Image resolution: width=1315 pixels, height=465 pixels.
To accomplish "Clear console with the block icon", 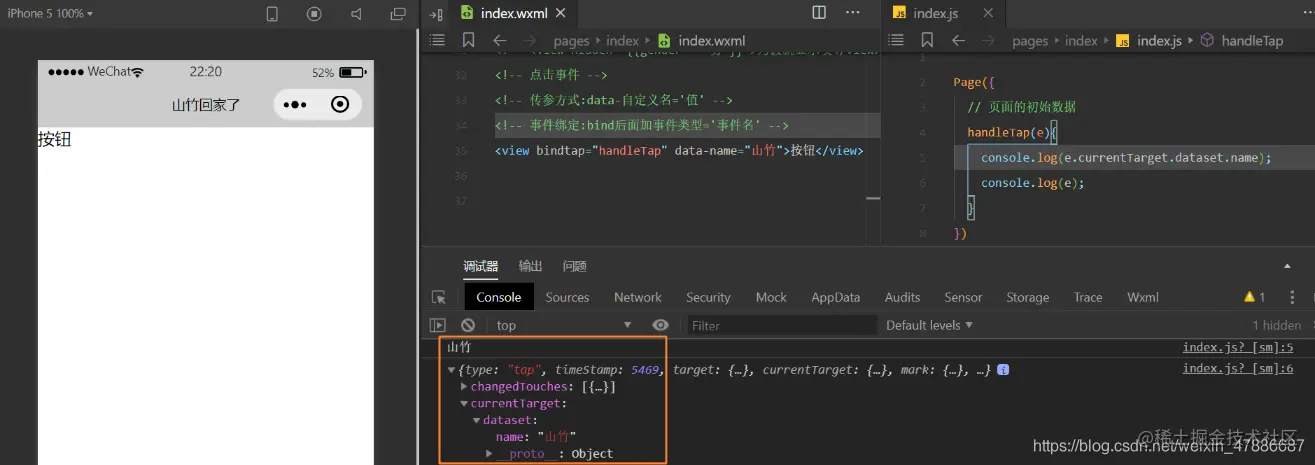I will click(x=468, y=325).
